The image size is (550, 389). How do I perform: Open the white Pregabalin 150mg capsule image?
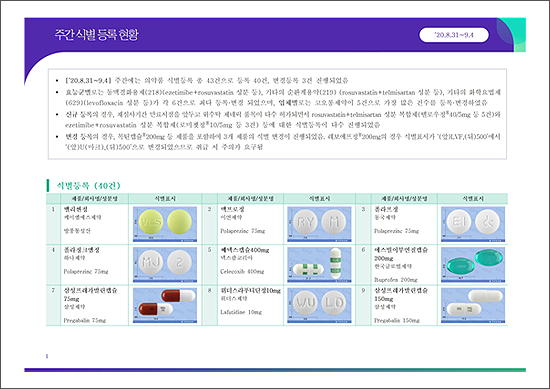(x=473, y=305)
